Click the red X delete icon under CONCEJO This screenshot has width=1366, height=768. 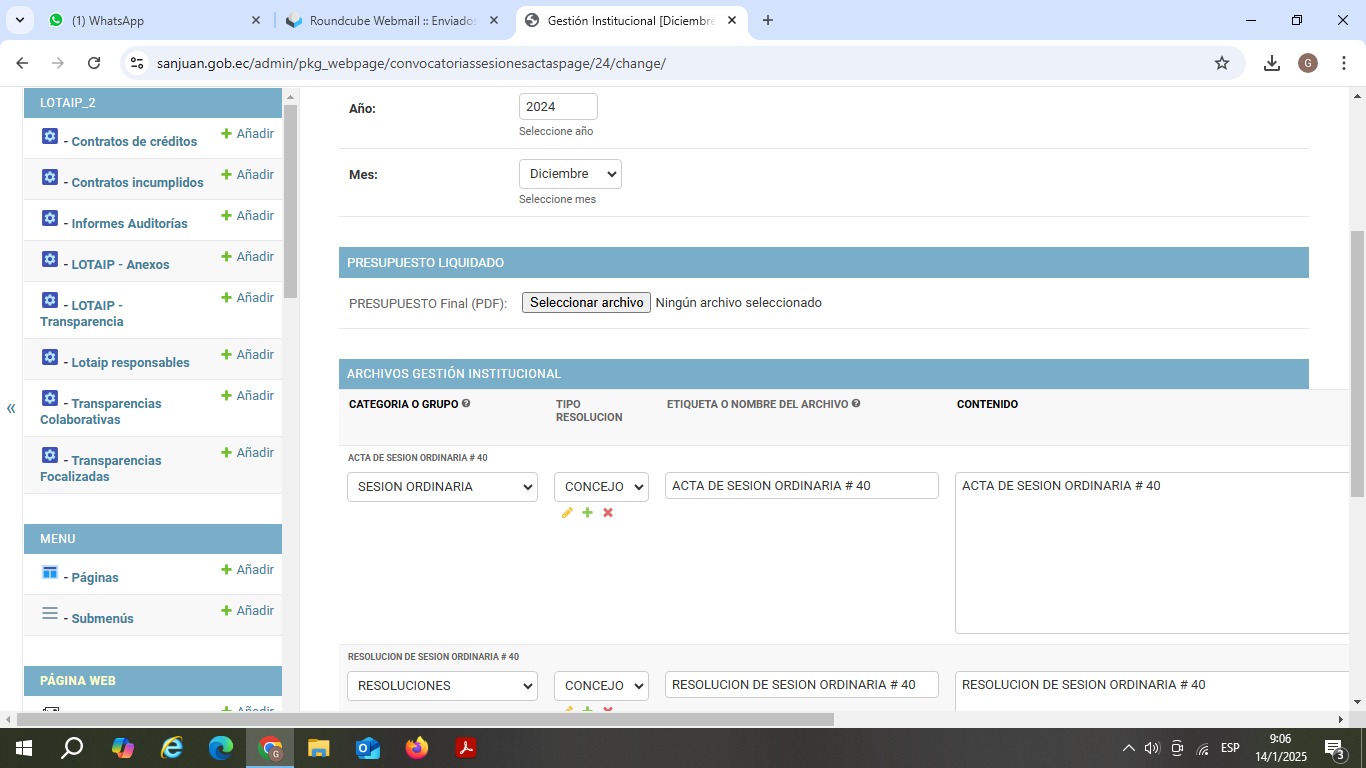coord(608,513)
